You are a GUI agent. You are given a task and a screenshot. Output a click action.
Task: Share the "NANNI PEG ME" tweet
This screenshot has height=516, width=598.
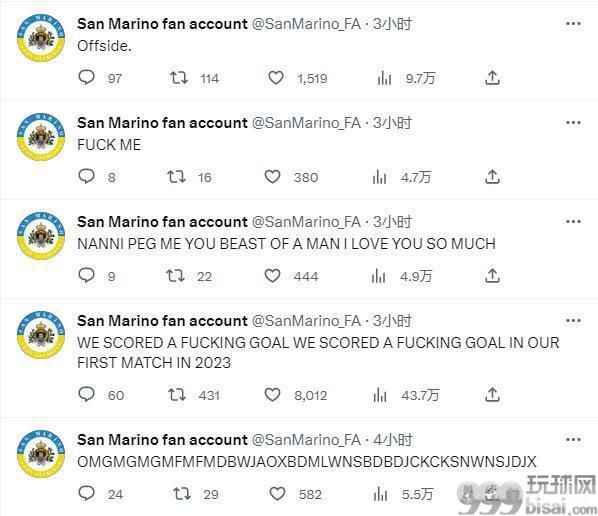pyautogui.click(x=492, y=276)
